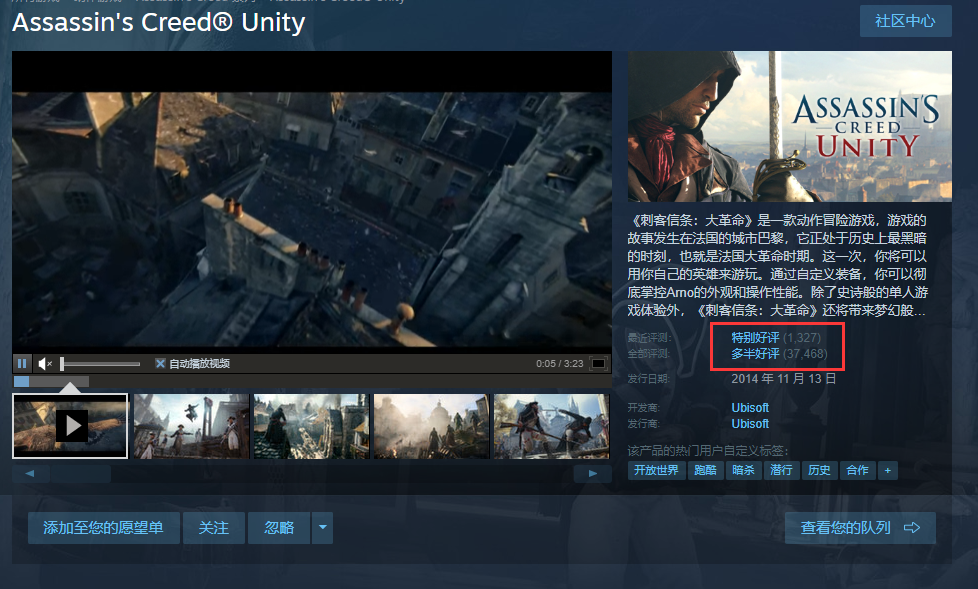The height and width of the screenshot is (589, 978).
Task: Toggle fullscreen video icon
Action: [x=598, y=363]
